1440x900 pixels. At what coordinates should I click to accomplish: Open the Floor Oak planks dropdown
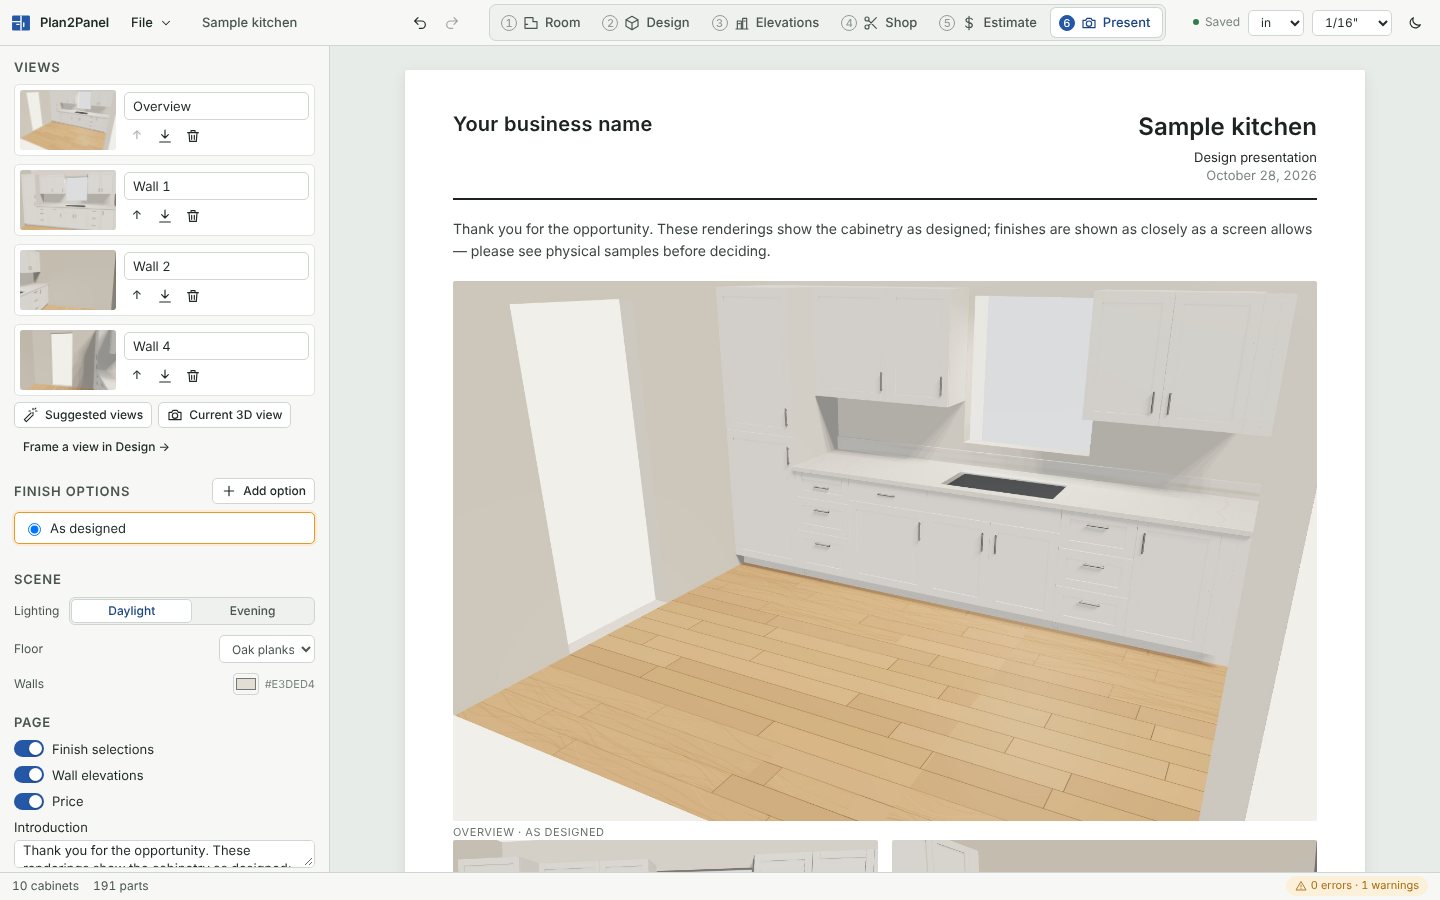tap(267, 650)
